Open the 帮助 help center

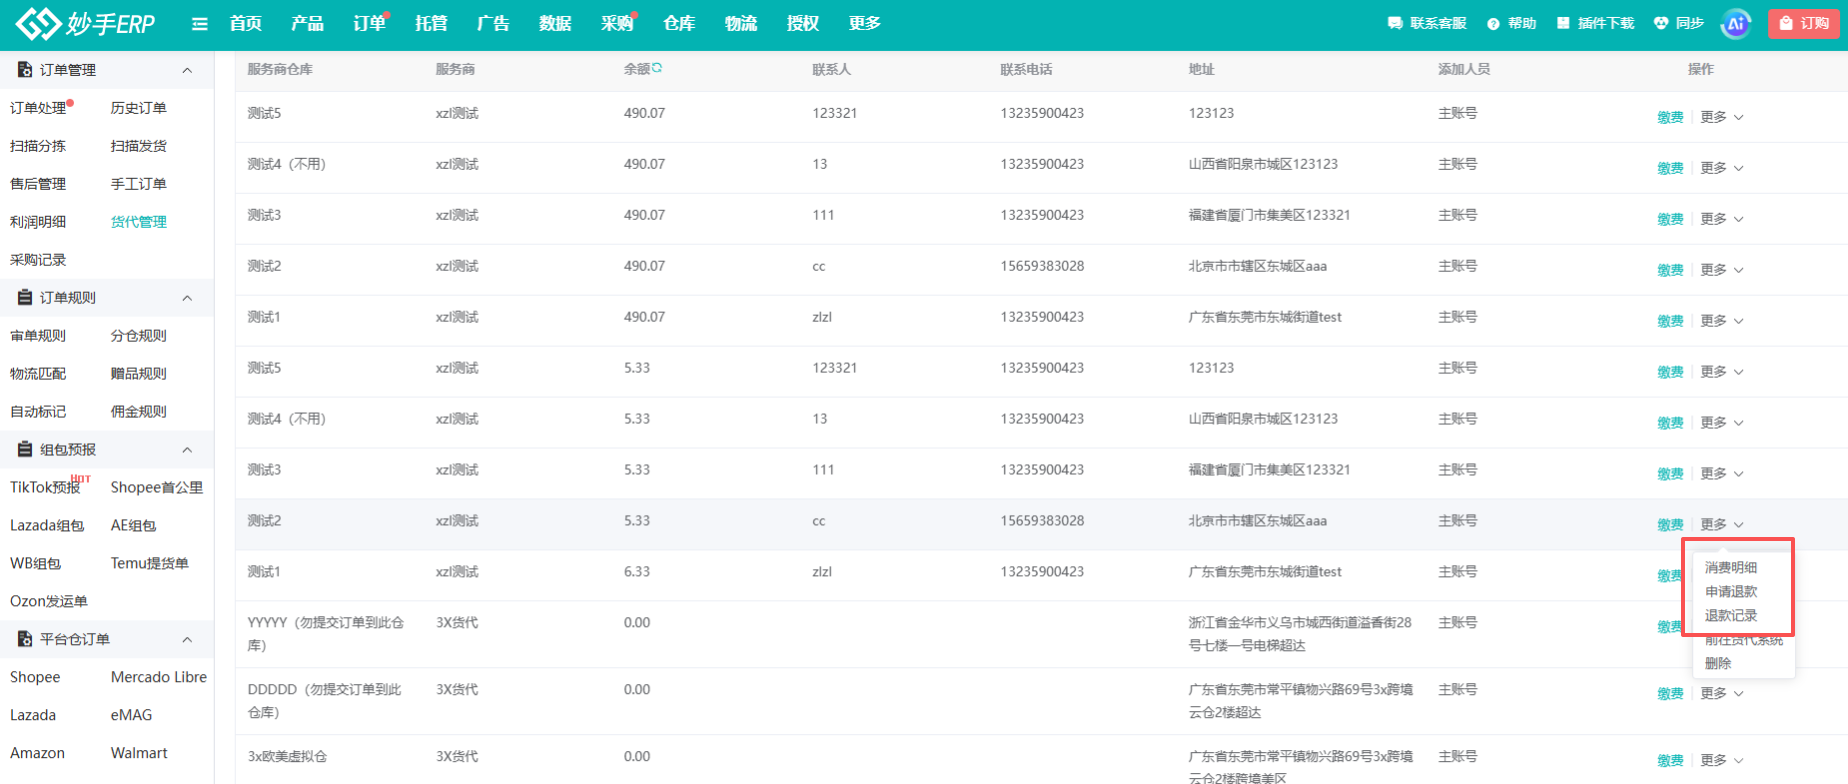tap(1511, 23)
